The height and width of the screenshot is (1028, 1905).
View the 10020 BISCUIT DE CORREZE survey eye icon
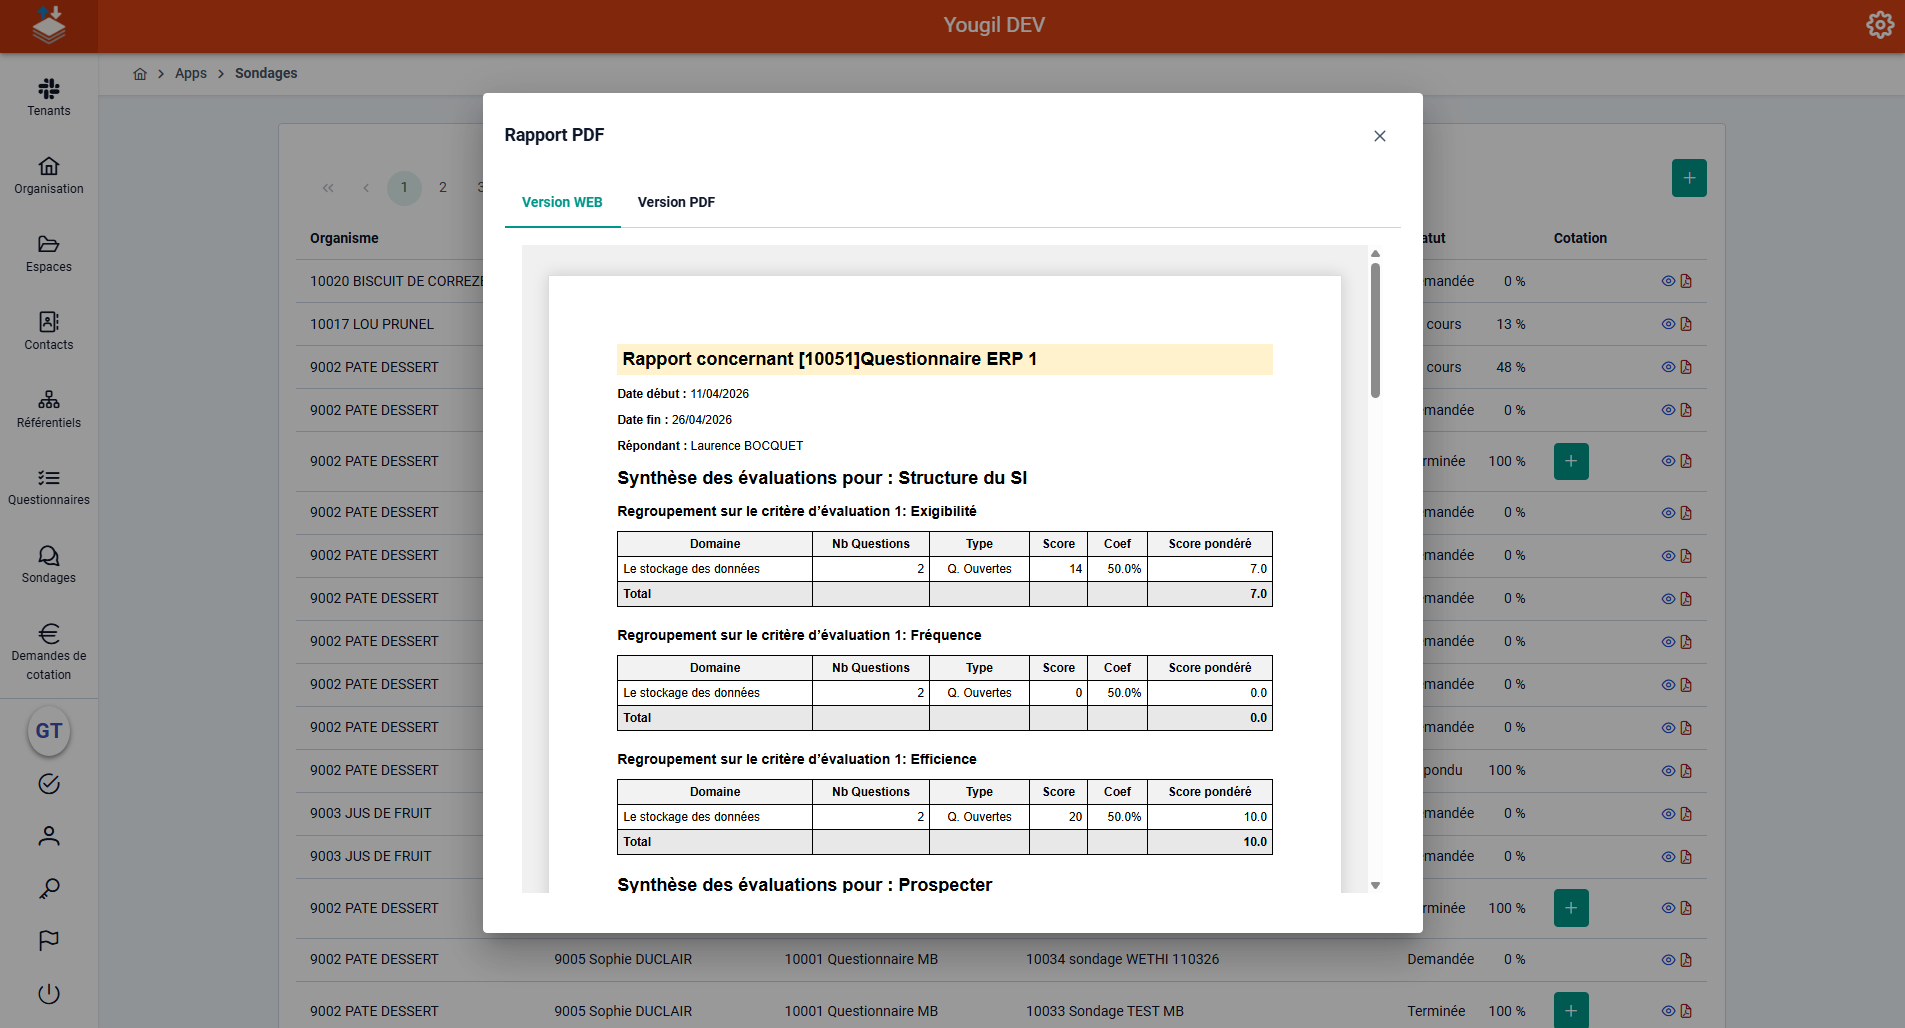(x=1667, y=281)
